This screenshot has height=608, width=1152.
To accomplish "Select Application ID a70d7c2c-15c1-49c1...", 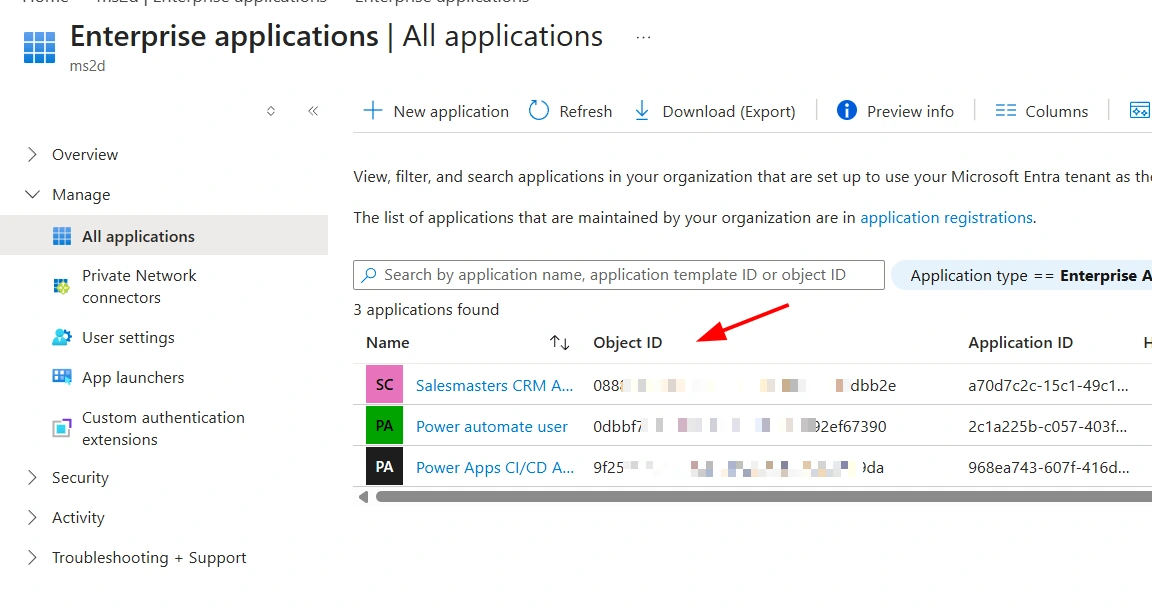I will pos(1048,385).
